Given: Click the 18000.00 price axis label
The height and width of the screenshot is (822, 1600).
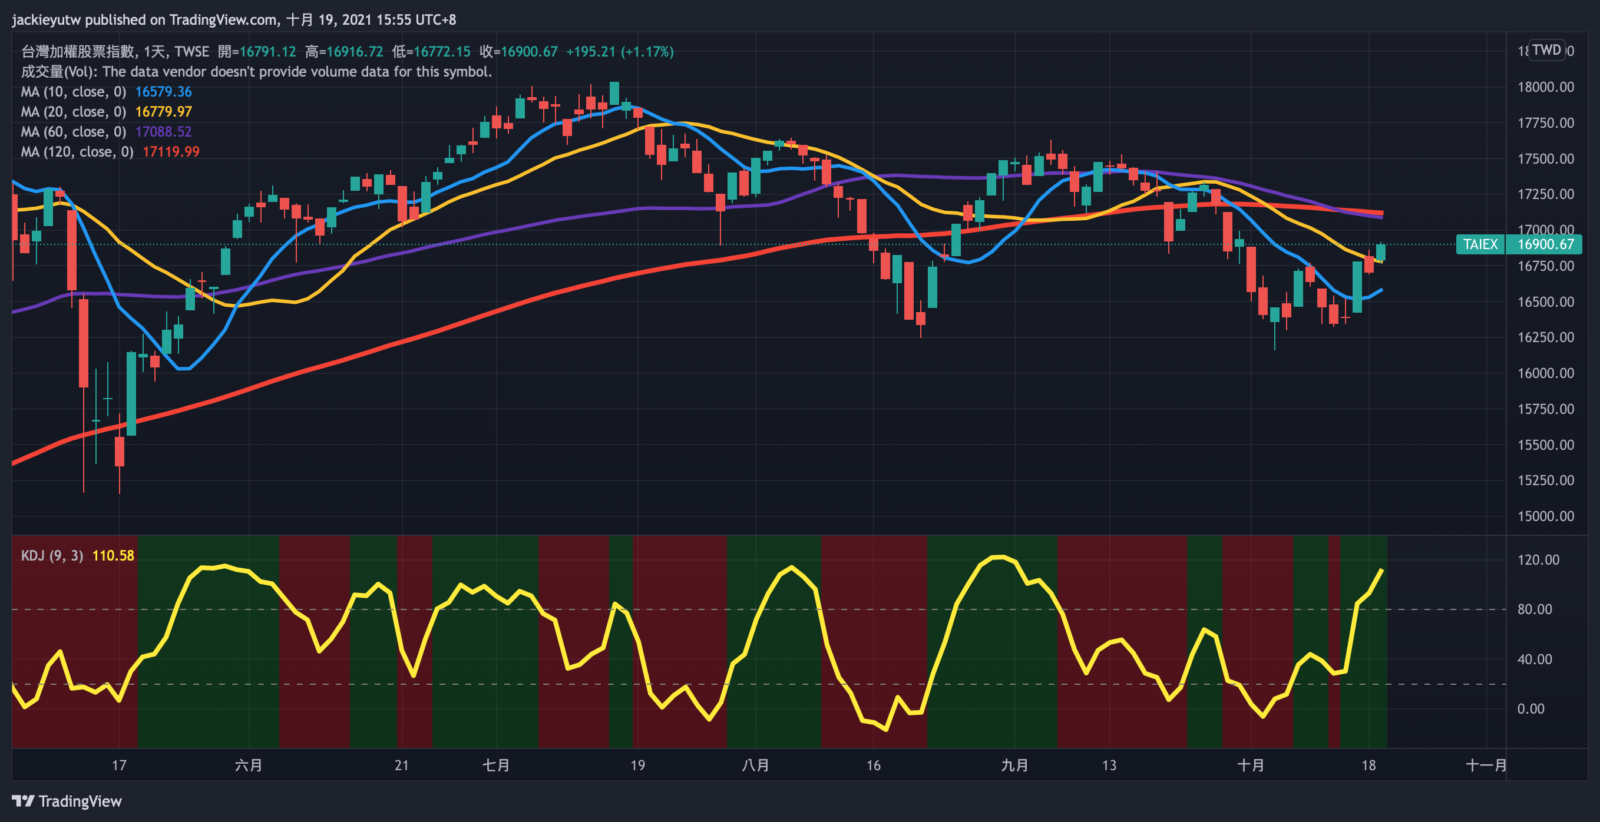Looking at the screenshot, I should pos(1545,87).
